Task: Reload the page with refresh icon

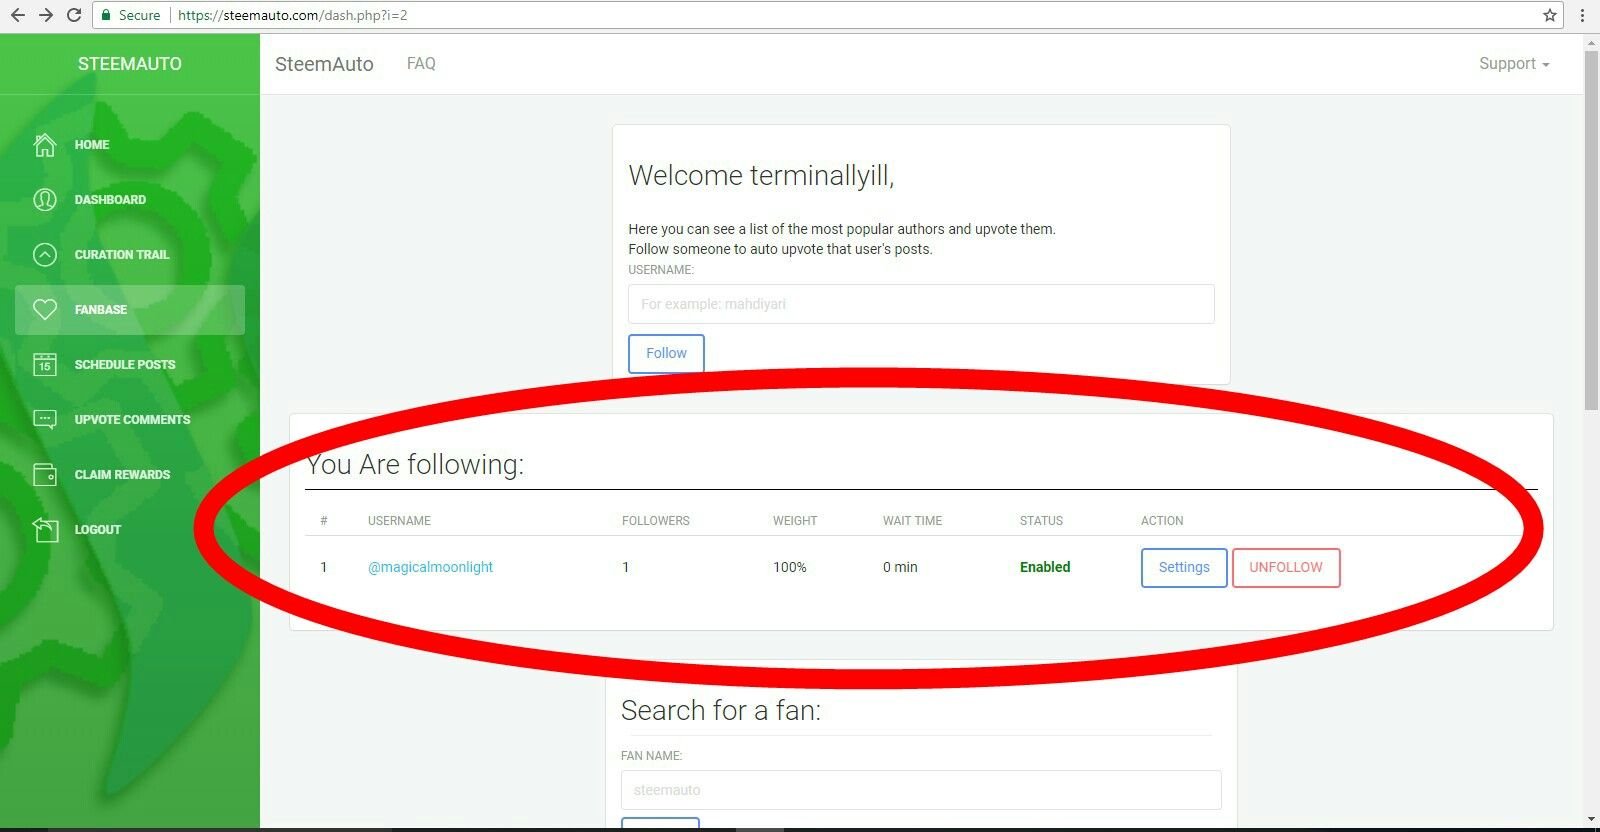Action: pyautogui.click(x=73, y=15)
